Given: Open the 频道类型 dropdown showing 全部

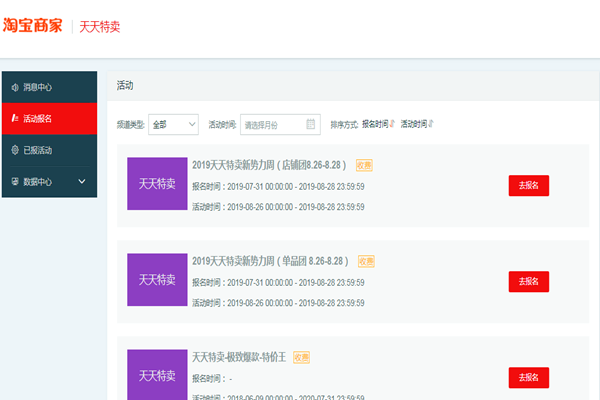Looking at the screenshot, I should [x=173, y=124].
